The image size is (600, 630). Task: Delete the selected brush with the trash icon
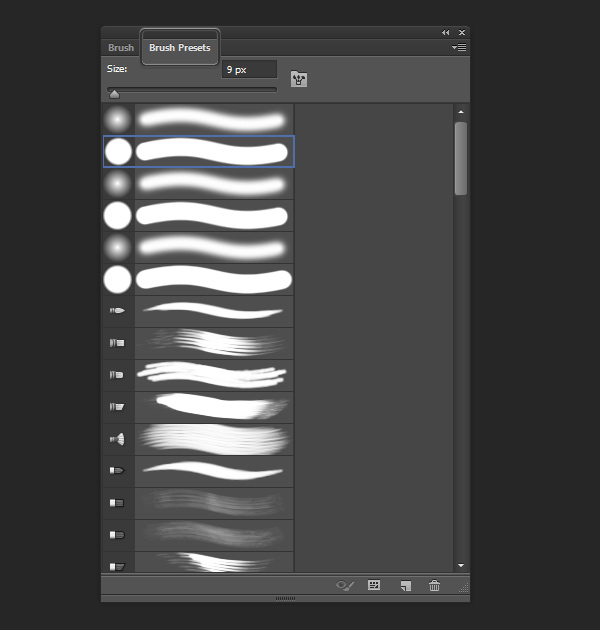click(x=434, y=585)
